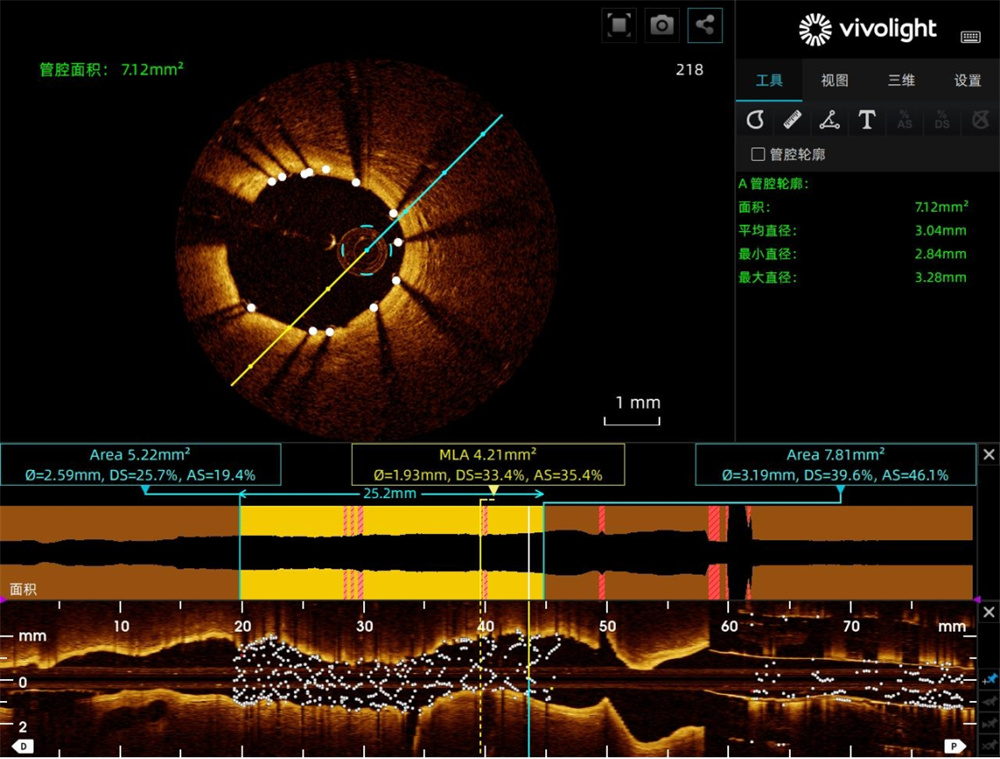The width and height of the screenshot is (1000, 759).
Task: Click frame number 218
Action: point(689,70)
